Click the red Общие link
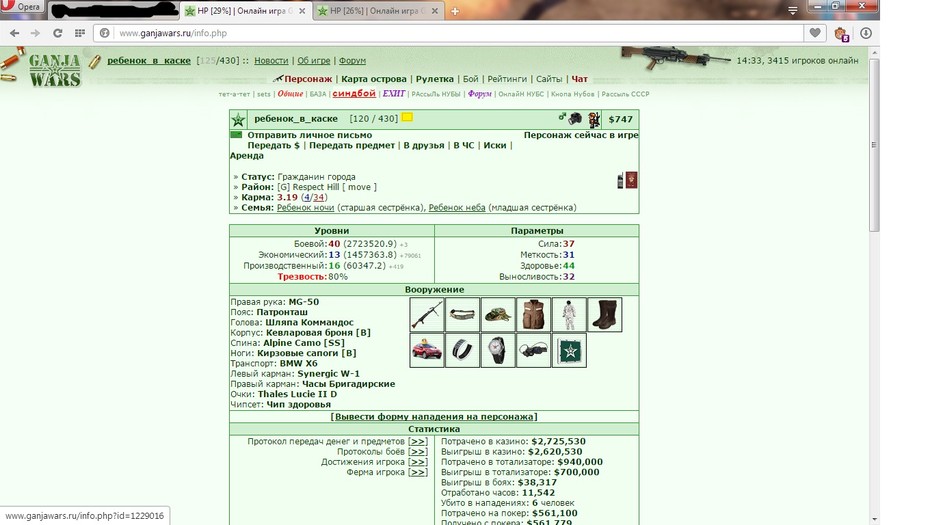 coord(290,94)
